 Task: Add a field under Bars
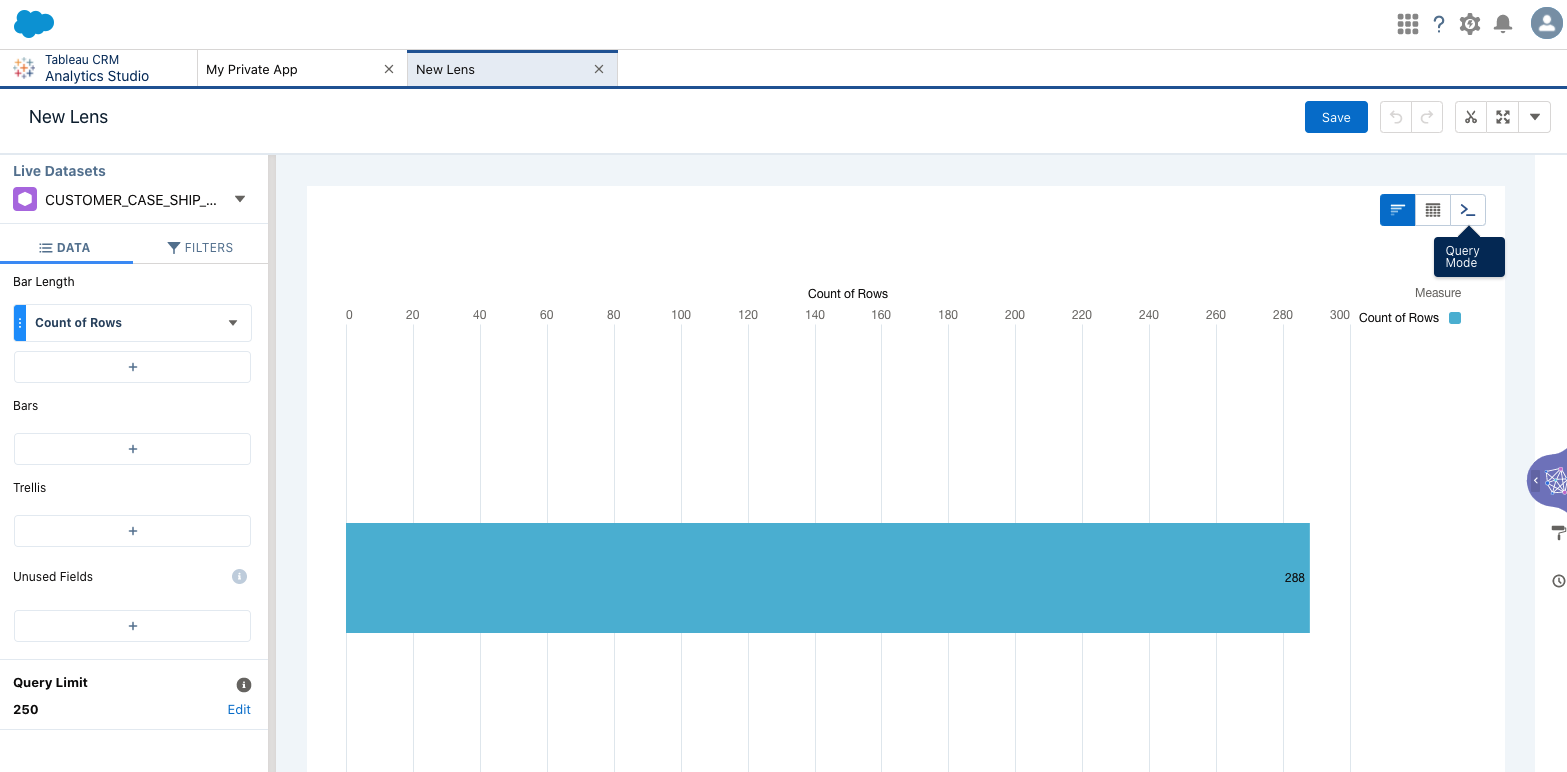(132, 449)
